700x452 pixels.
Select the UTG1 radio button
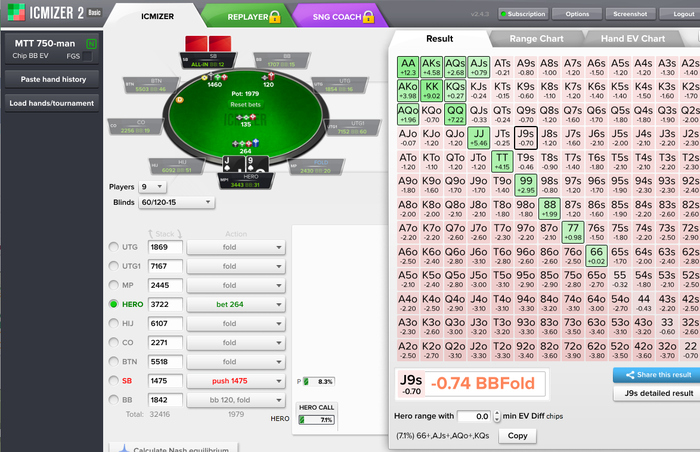coord(113,266)
